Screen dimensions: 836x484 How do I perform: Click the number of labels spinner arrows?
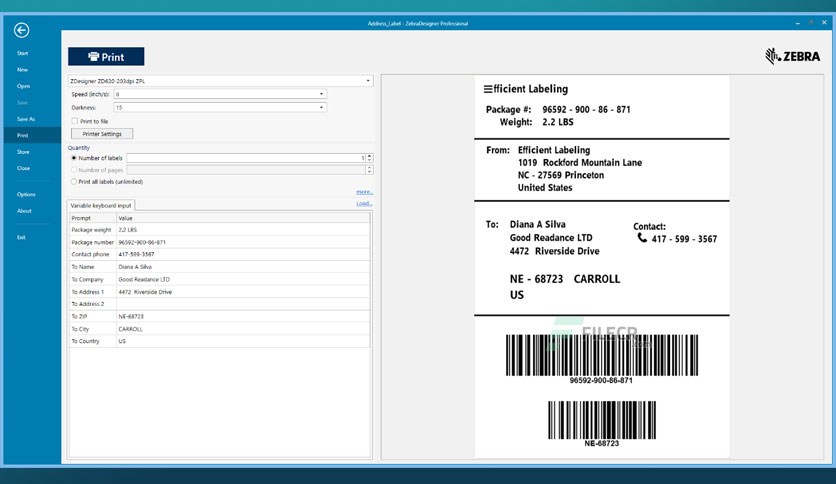(369, 158)
